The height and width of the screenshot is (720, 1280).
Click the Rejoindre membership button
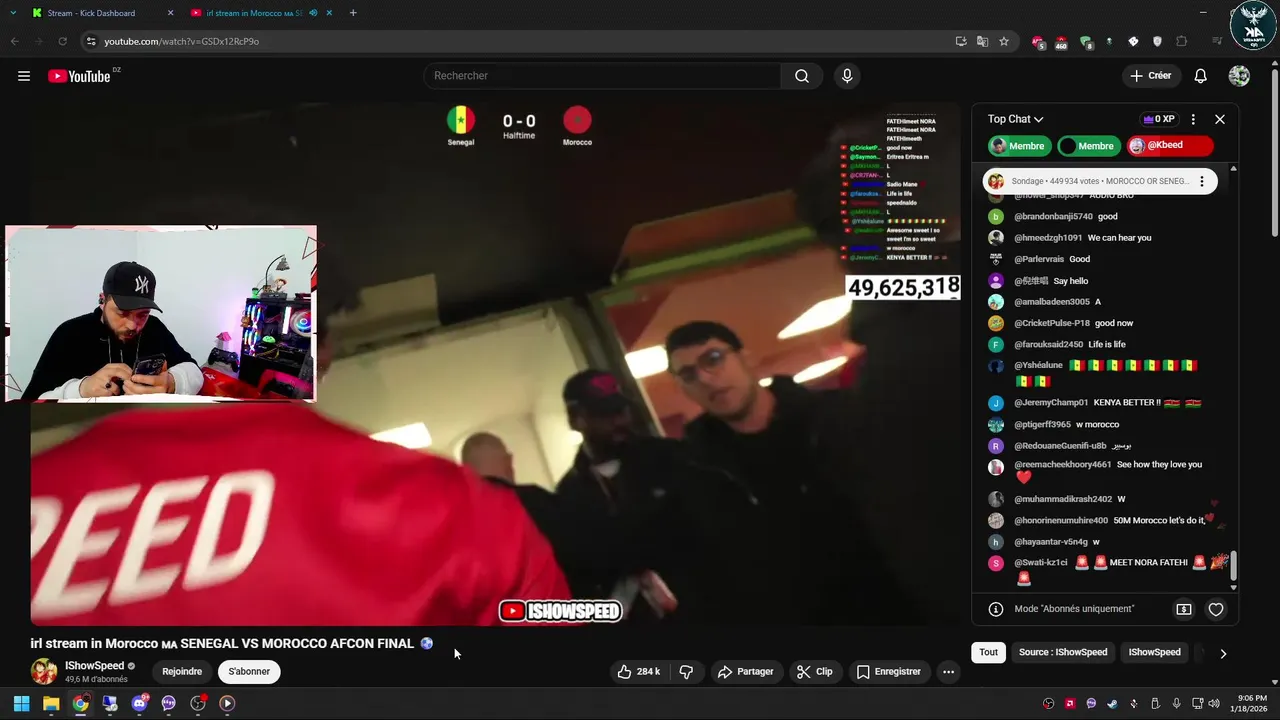click(182, 672)
